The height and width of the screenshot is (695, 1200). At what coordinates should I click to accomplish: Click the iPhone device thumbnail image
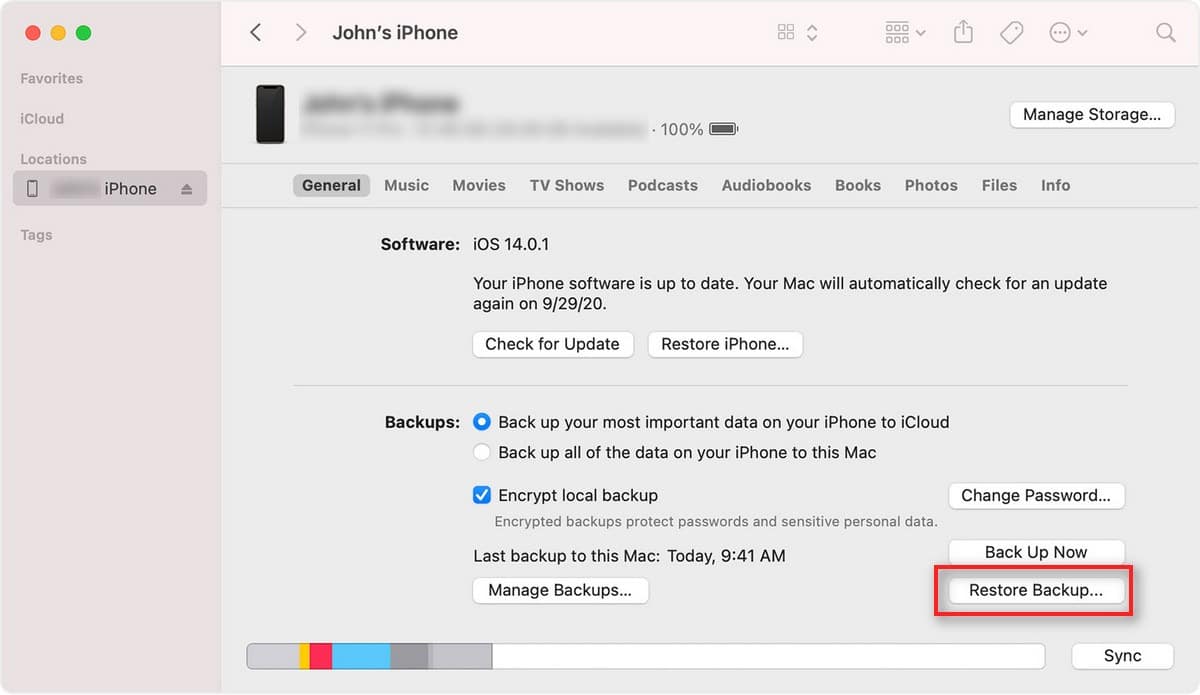(x=270, y=114)
